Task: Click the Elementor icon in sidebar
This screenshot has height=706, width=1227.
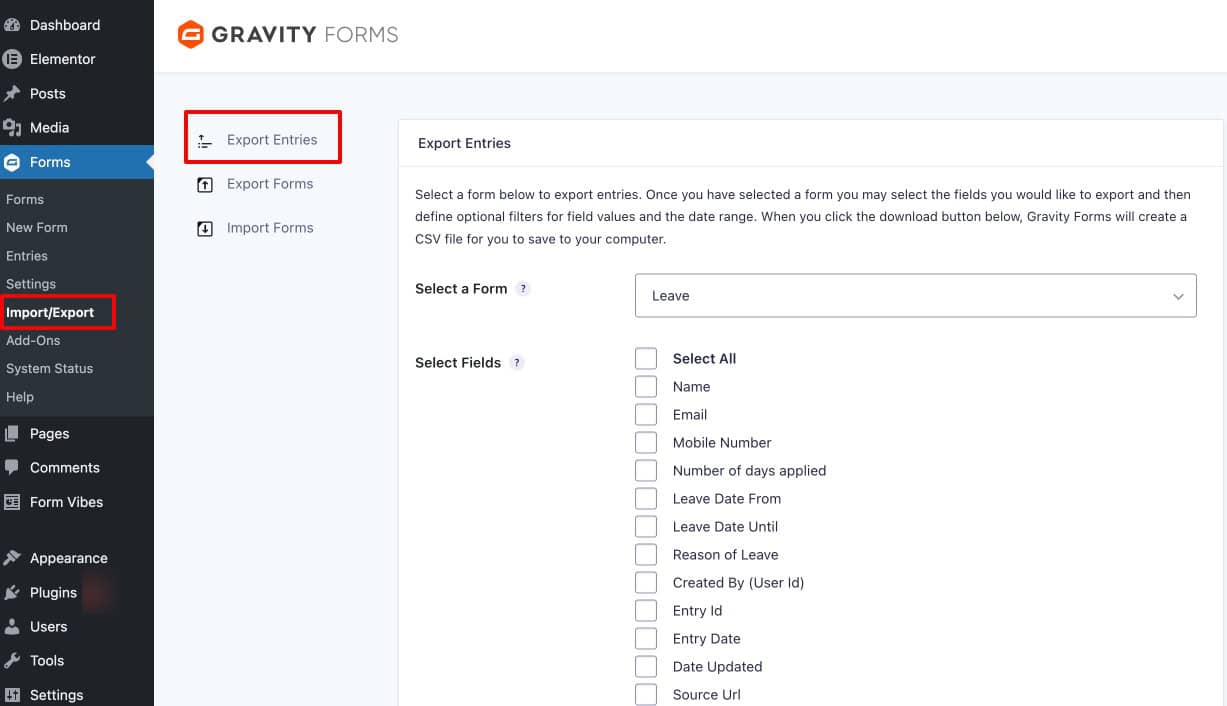Action: tap(13, 59)
